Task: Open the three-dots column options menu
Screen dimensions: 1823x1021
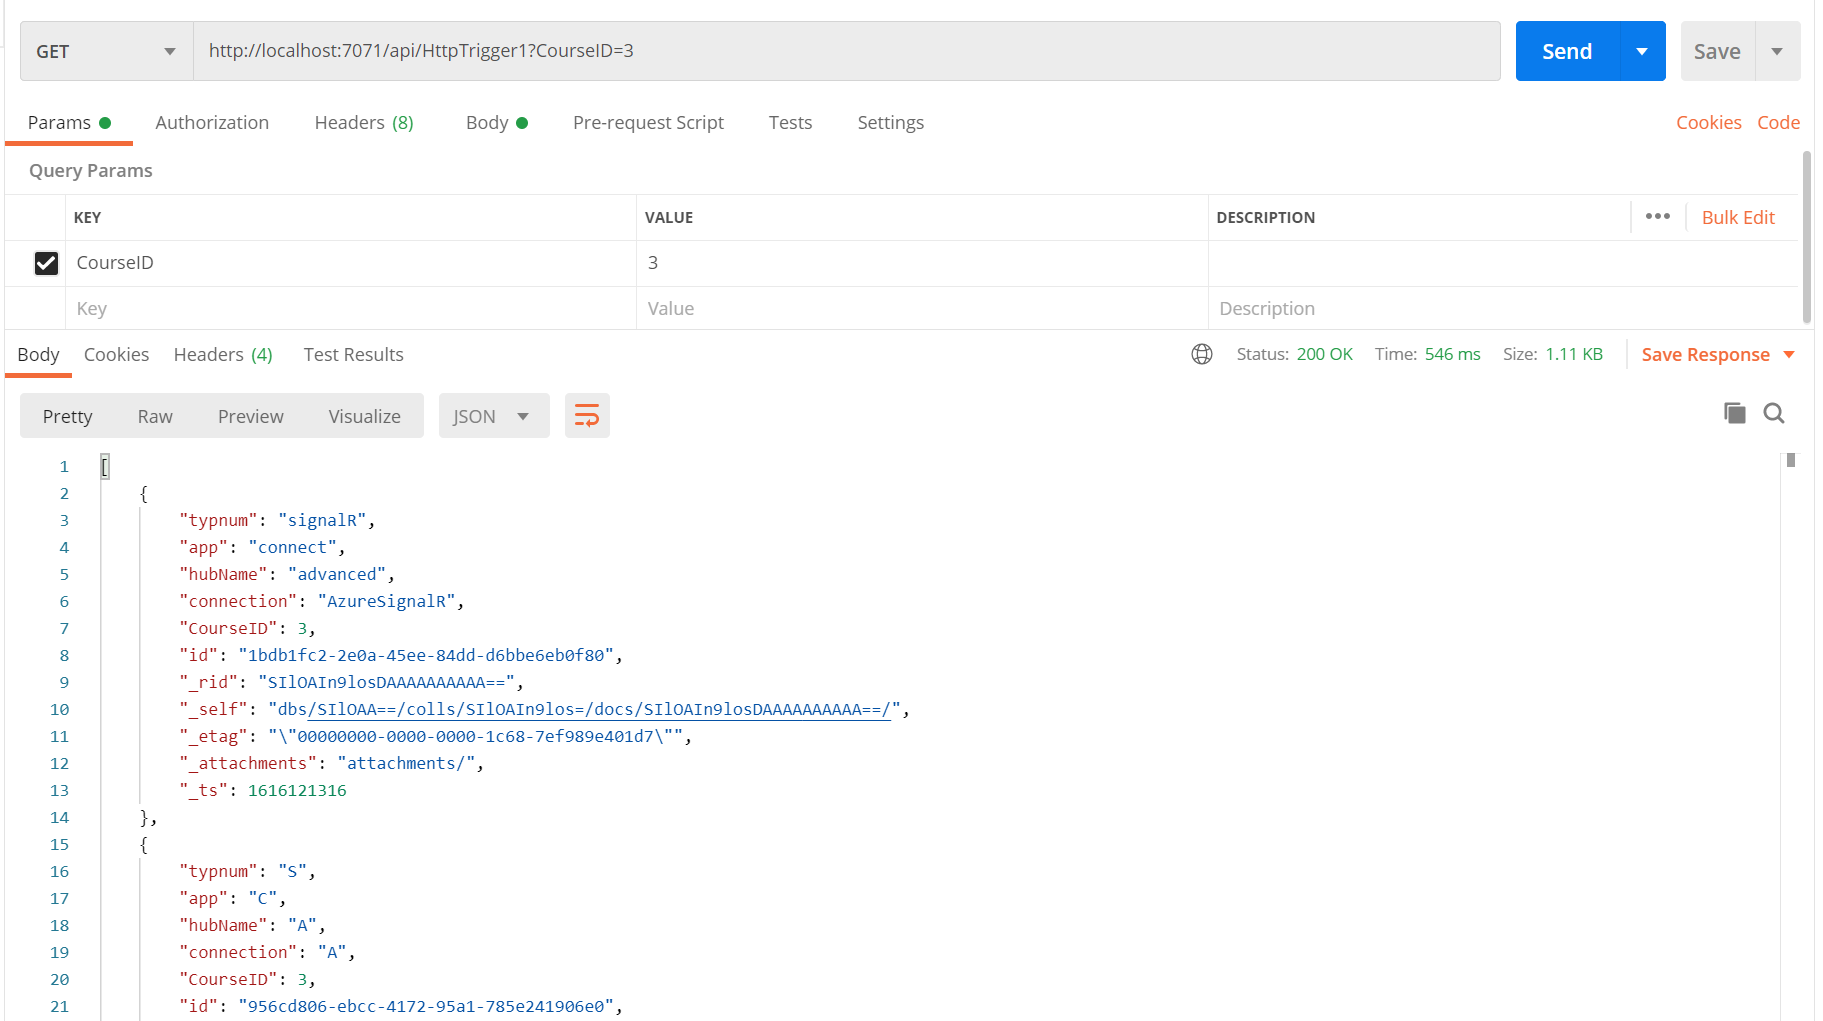Action: click(1658, 217)
